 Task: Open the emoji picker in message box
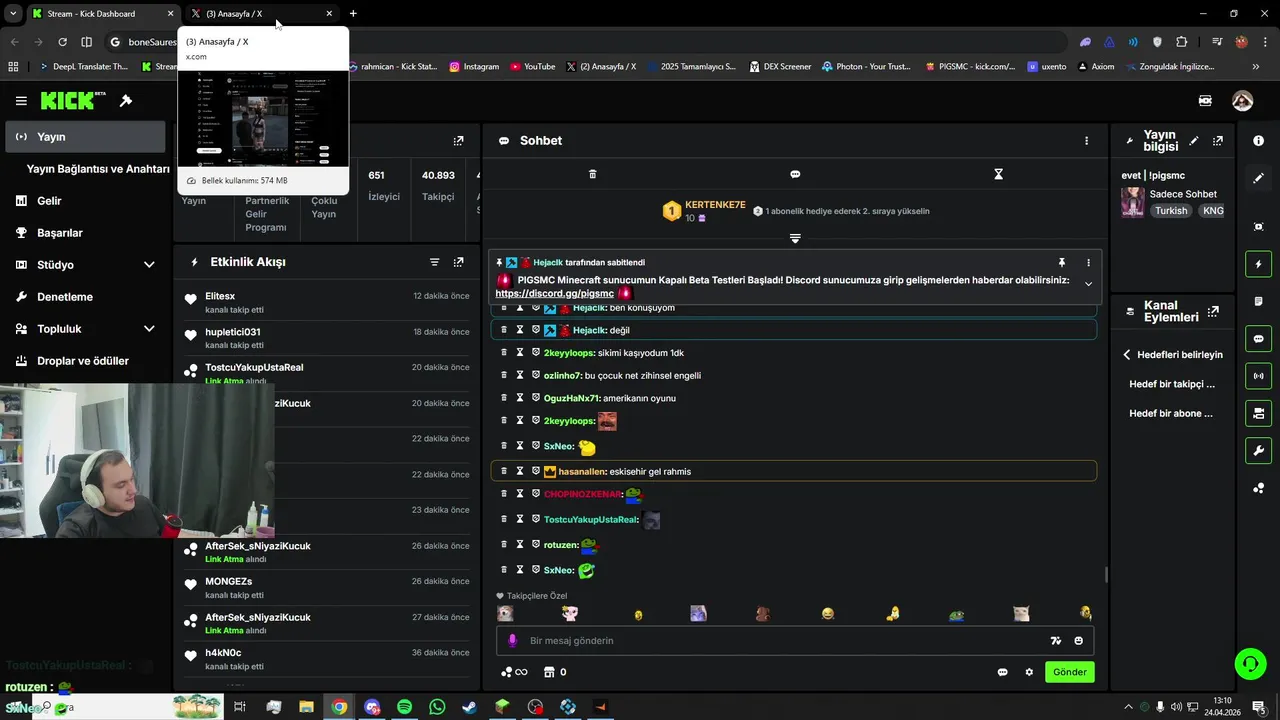[x=1078, y=641]
